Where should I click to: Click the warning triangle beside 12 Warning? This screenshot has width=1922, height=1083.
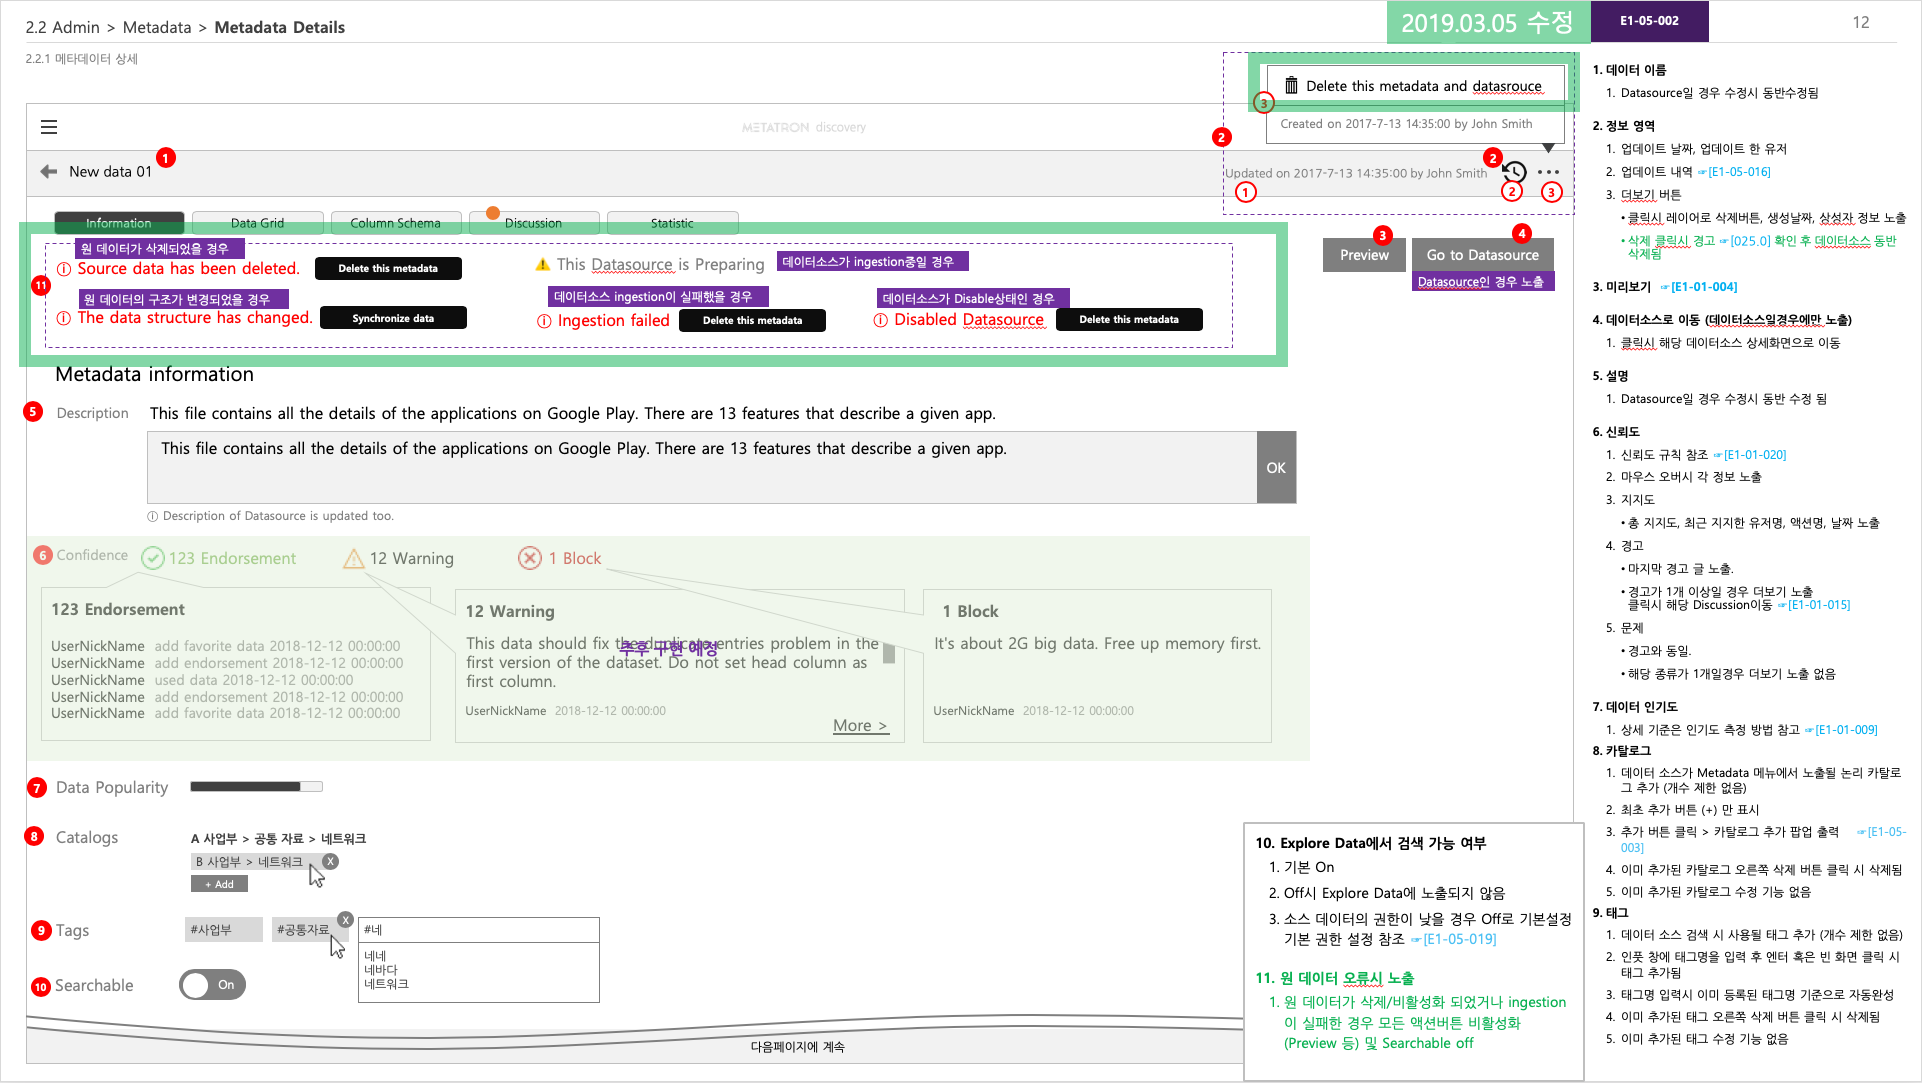[x=354, y=558]
